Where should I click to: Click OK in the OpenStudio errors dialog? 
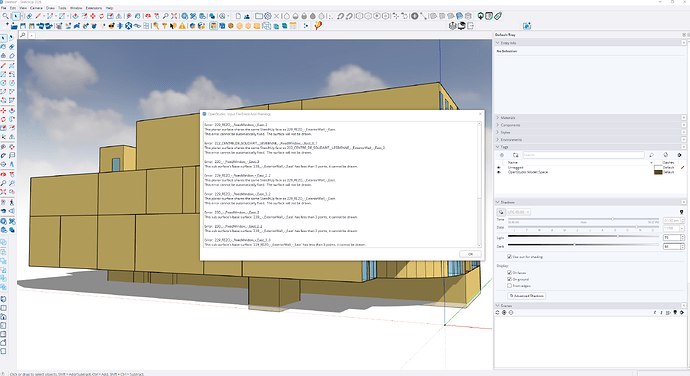pos(470,254)
